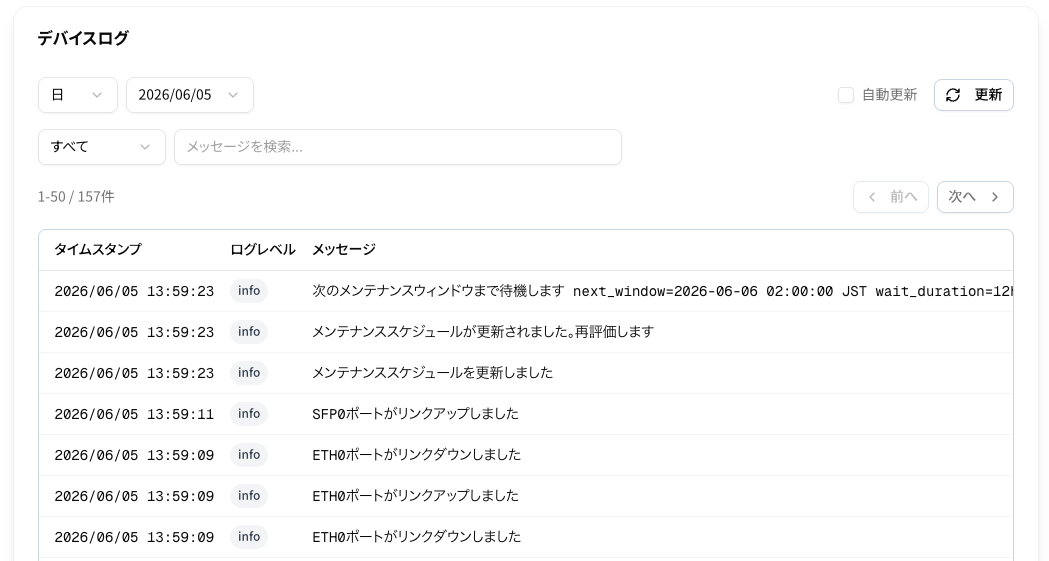Expand the すべて log level filter

tap(102, 147)
